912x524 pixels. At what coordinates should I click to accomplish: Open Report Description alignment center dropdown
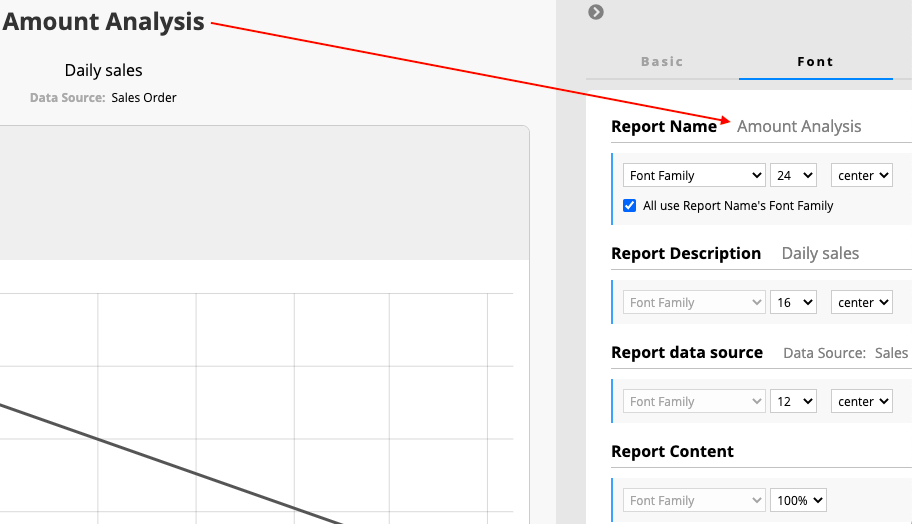tap(862, 302)
